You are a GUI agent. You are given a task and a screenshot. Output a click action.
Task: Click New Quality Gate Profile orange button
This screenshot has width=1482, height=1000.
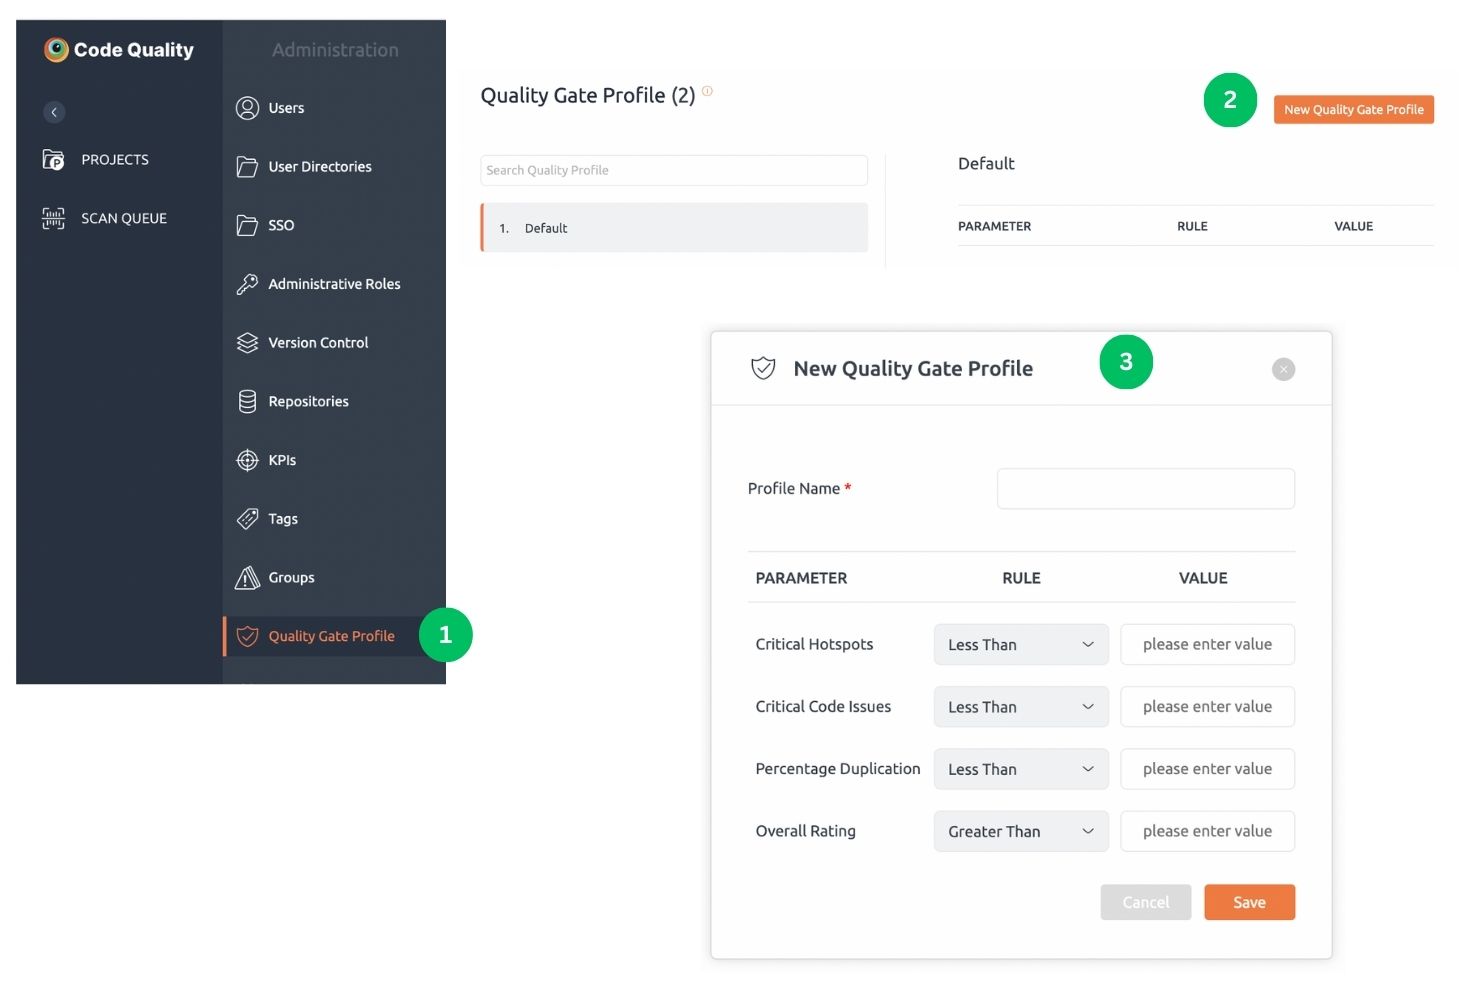(x=1353, y=110)
